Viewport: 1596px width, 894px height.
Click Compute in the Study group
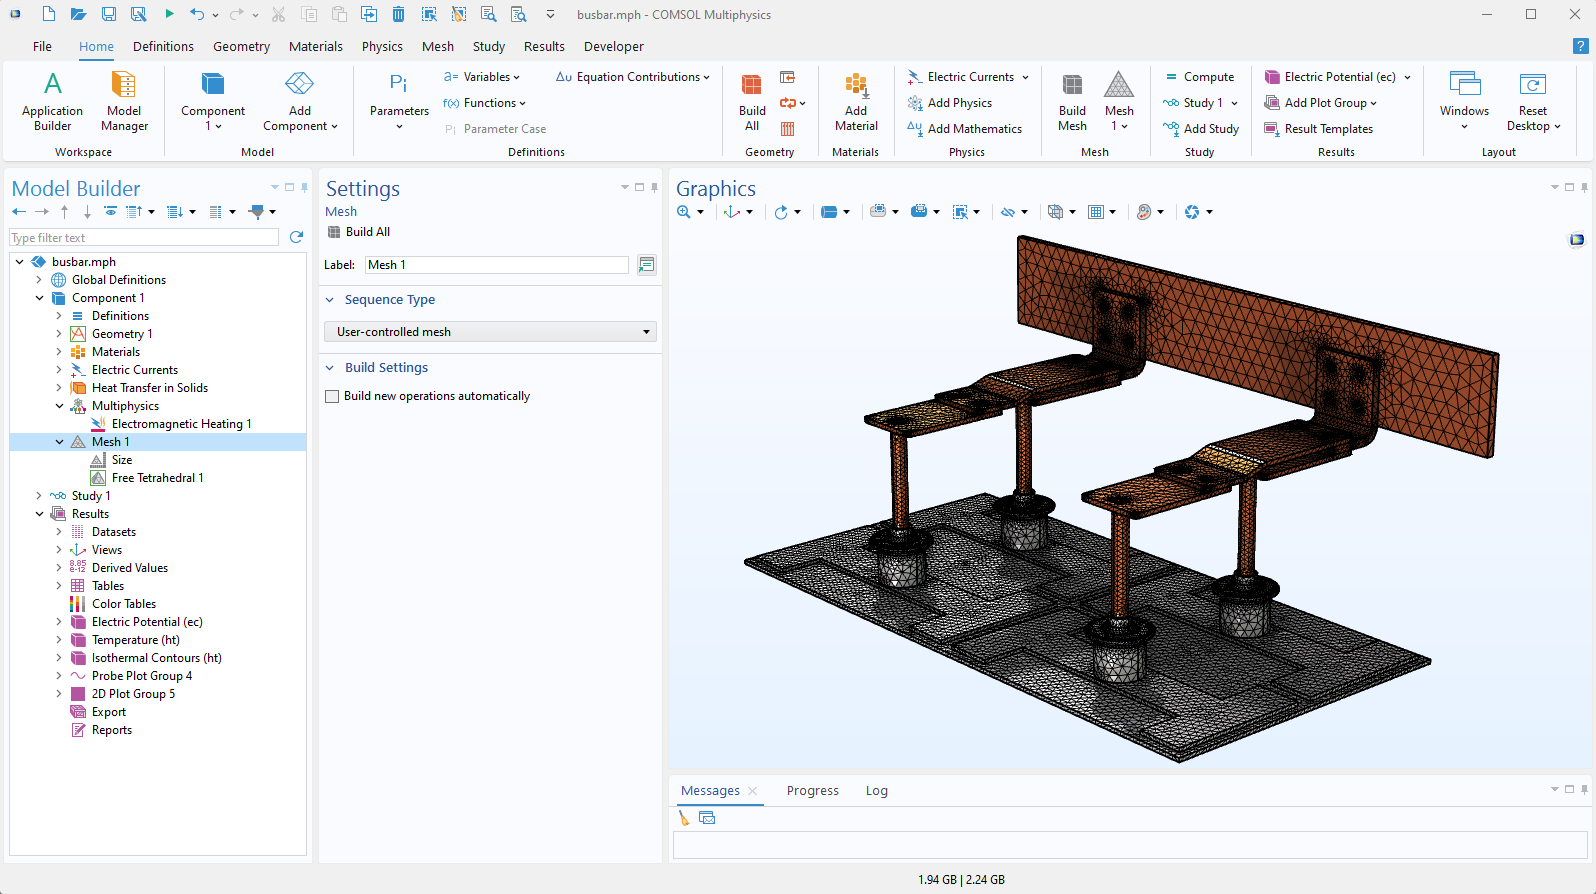coord(1199,77)
